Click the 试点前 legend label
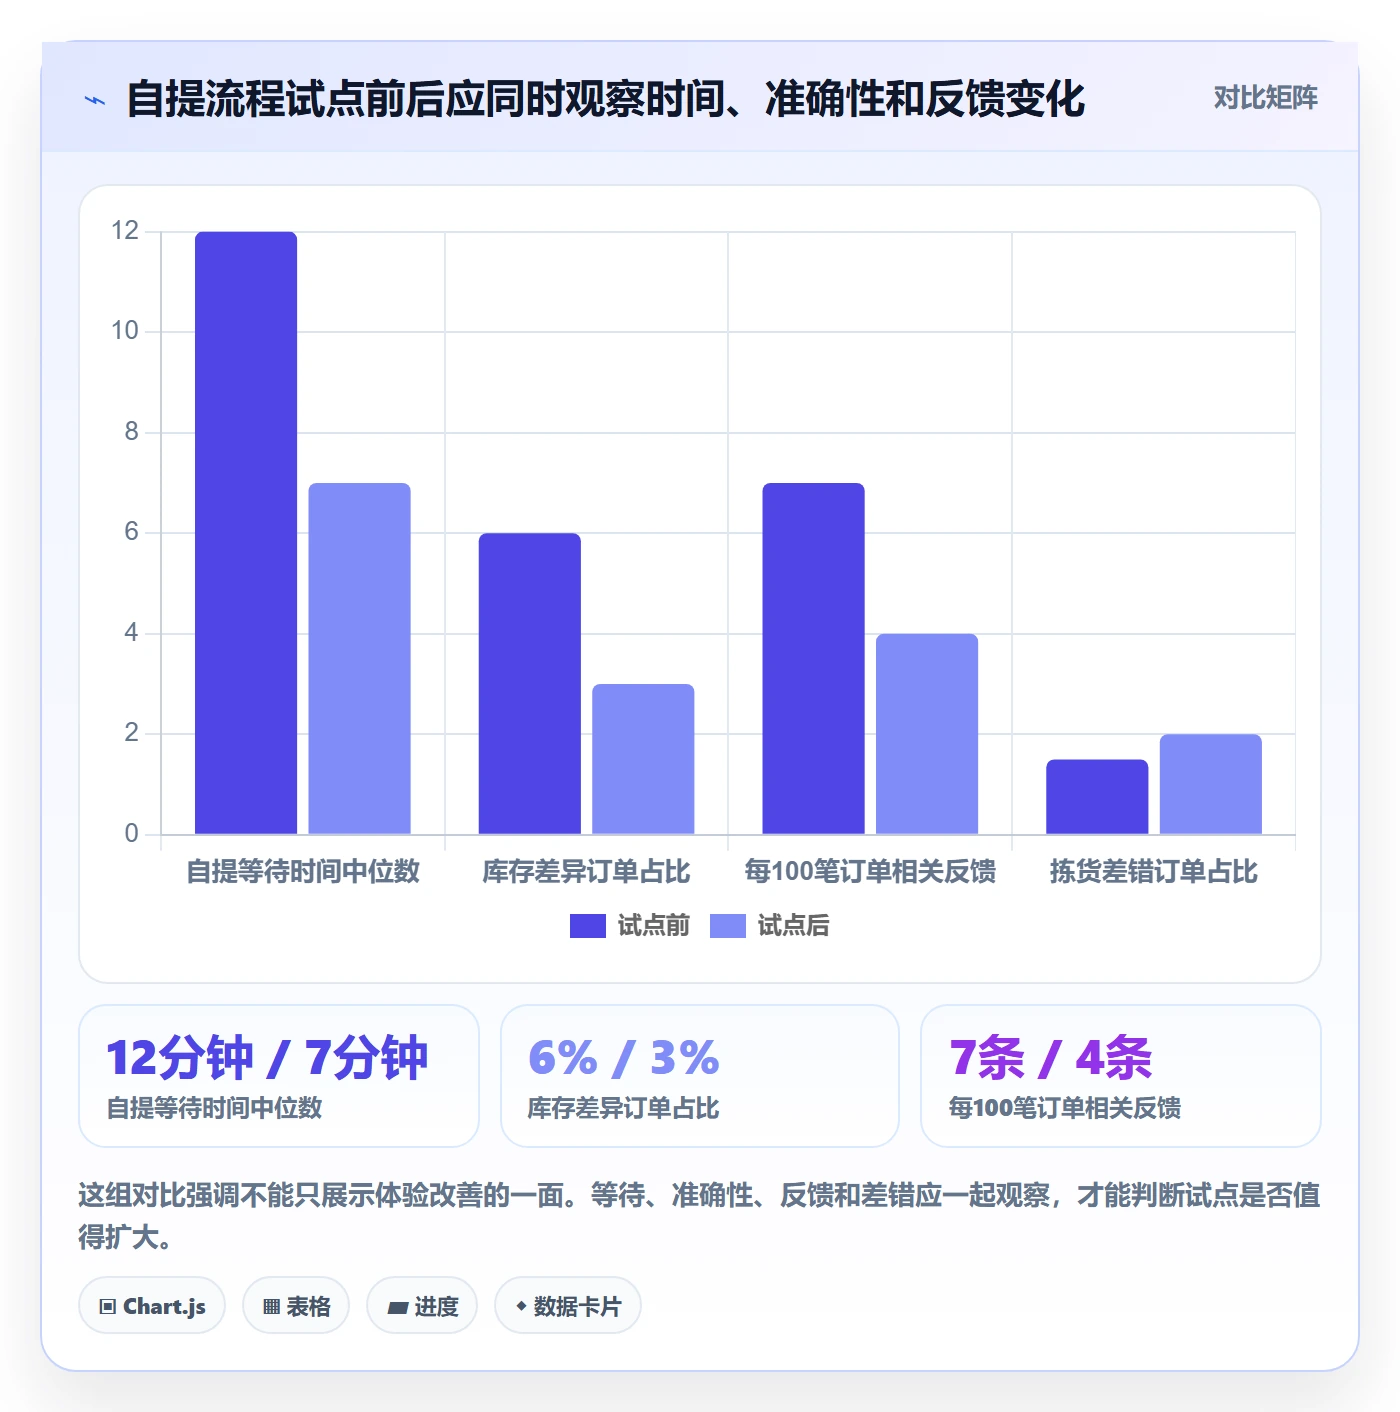The image size is (1400, 1412). point(653,926)
